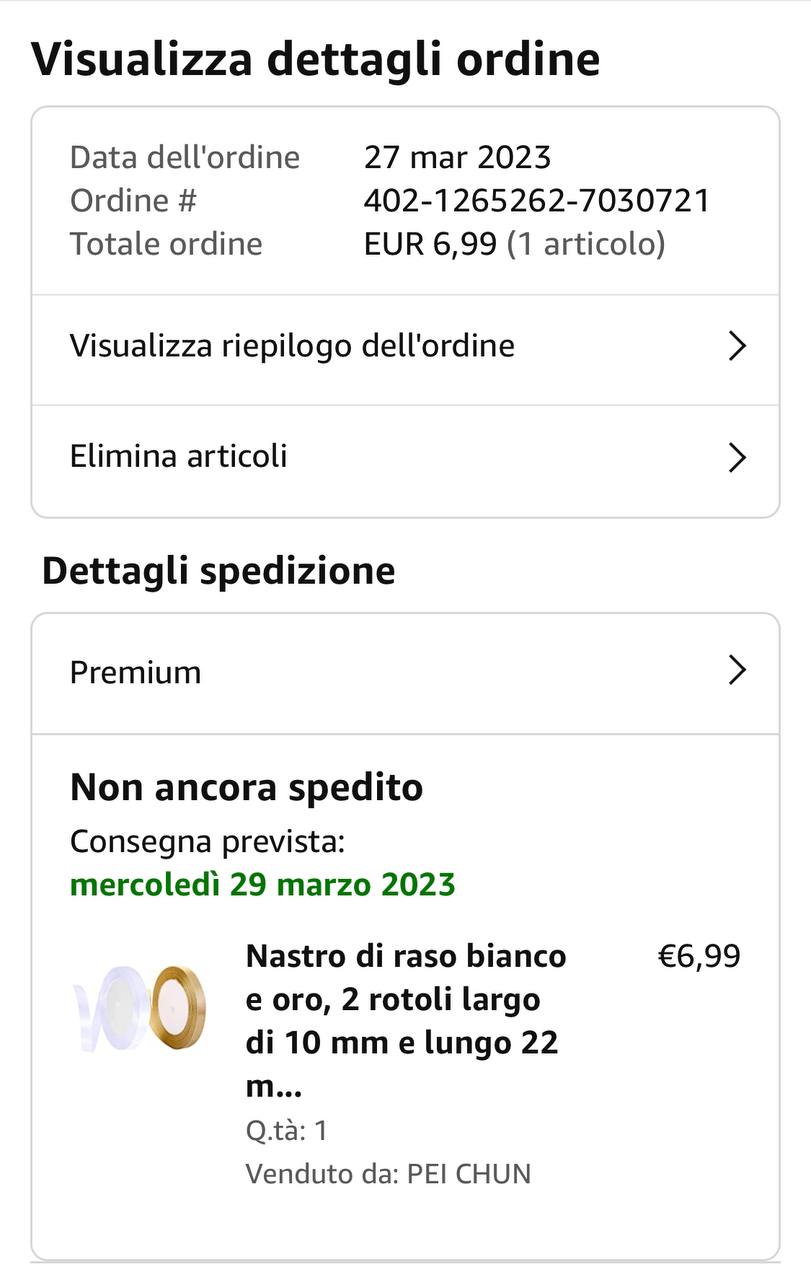Image resolution: width=811 pixels, height=1280 pixels.
Task: Click the gold ribbon roll in product image
Action: [177, 1002]
